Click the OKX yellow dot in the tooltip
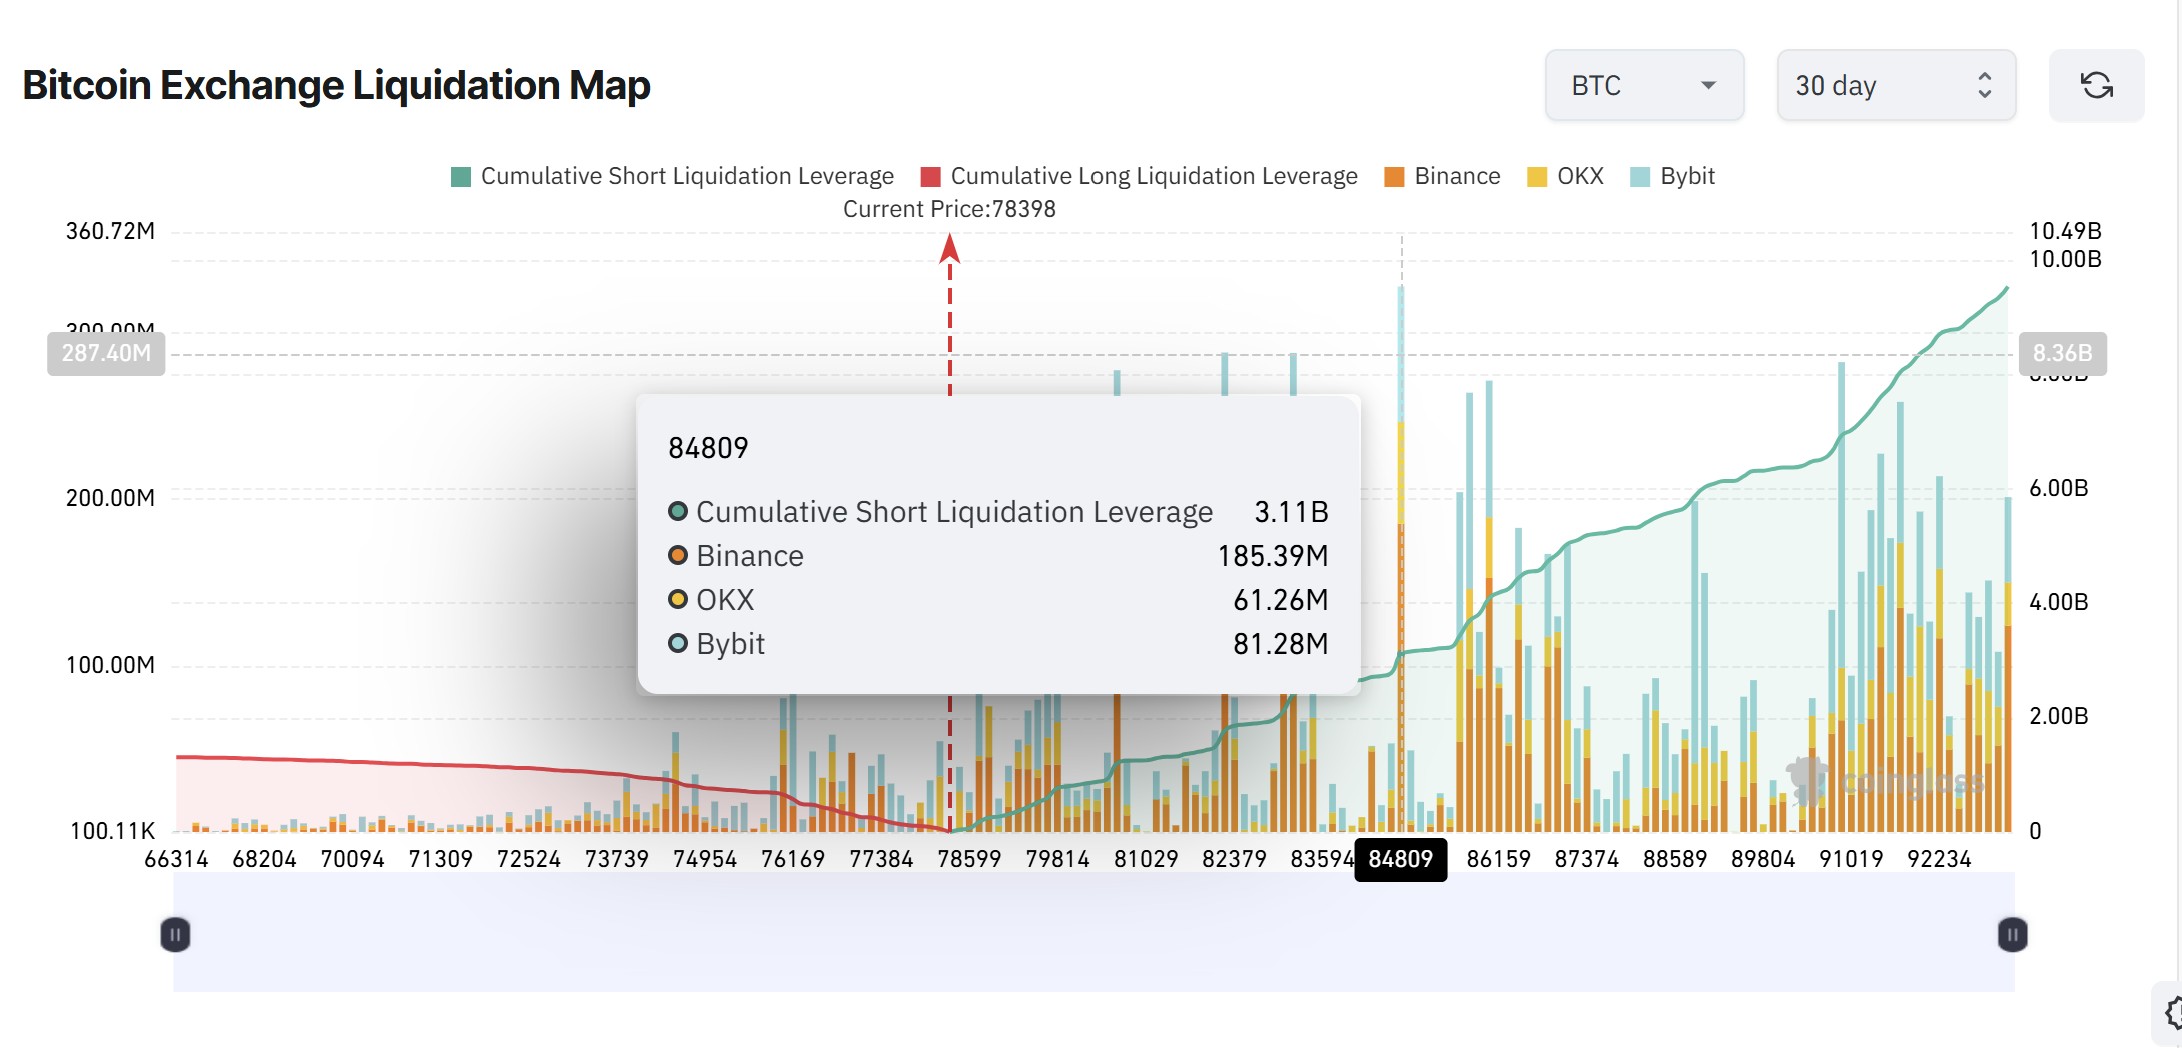 [x=677, y=600]
